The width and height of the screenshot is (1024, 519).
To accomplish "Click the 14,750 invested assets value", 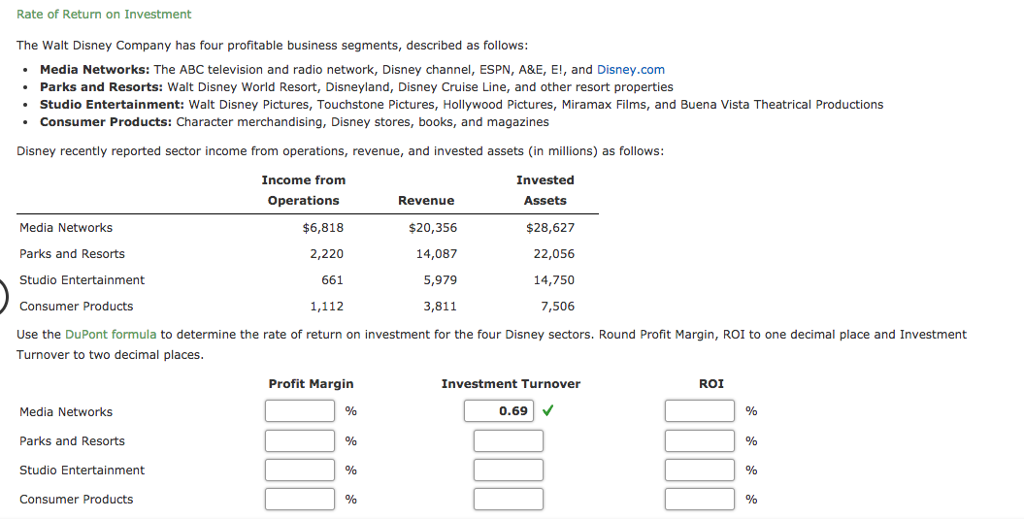I will coord(554,280).
